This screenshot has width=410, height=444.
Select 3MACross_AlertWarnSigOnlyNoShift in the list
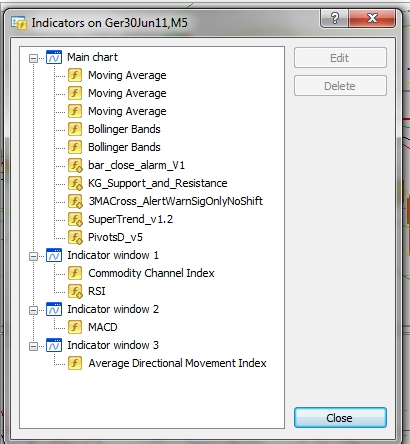click(x=175, y=201)
